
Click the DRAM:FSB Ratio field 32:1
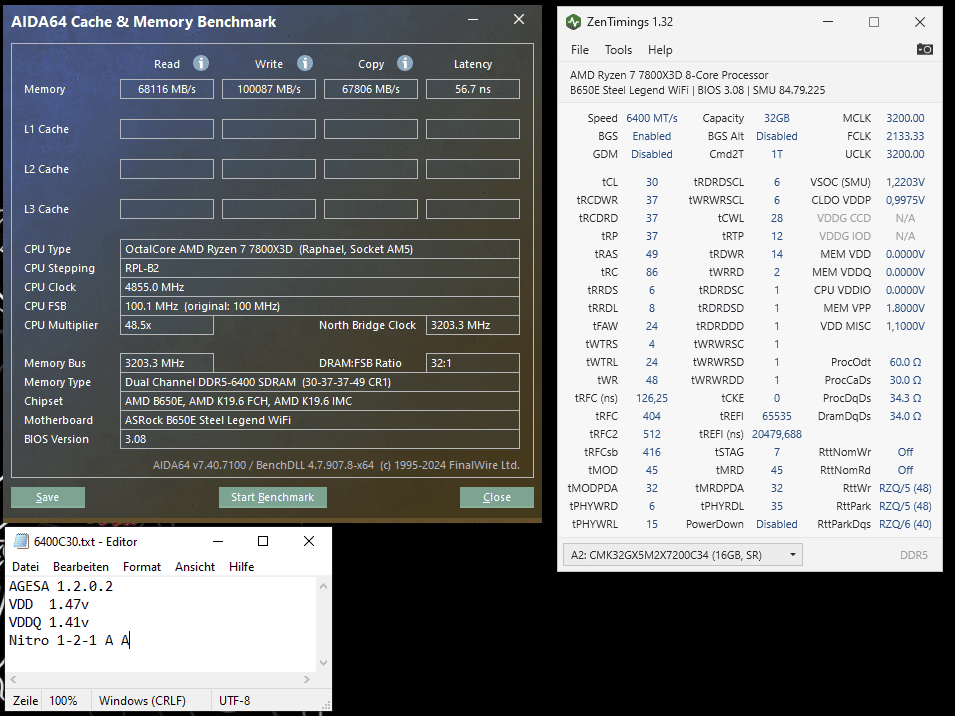(473, 363)
